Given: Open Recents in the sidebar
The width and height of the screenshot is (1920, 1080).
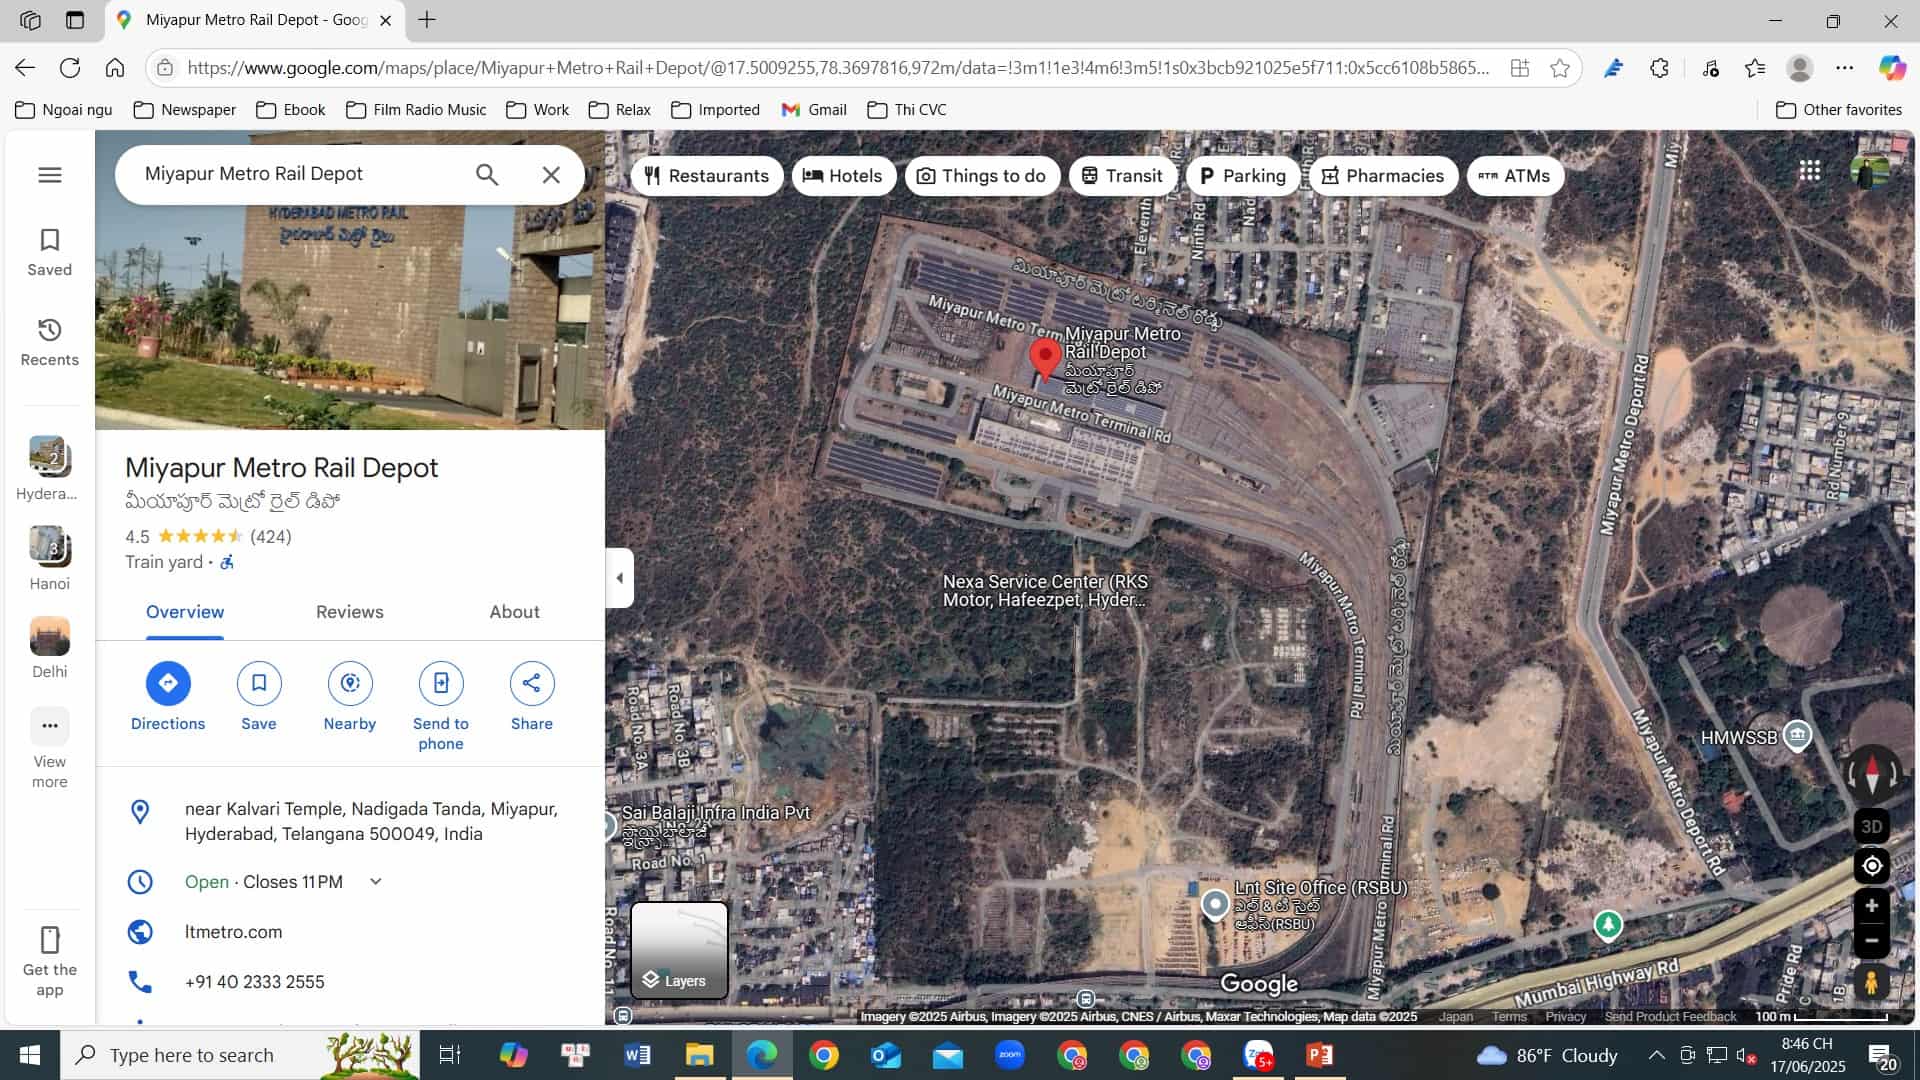Looking at the screenshot, I should coord(49,342).
